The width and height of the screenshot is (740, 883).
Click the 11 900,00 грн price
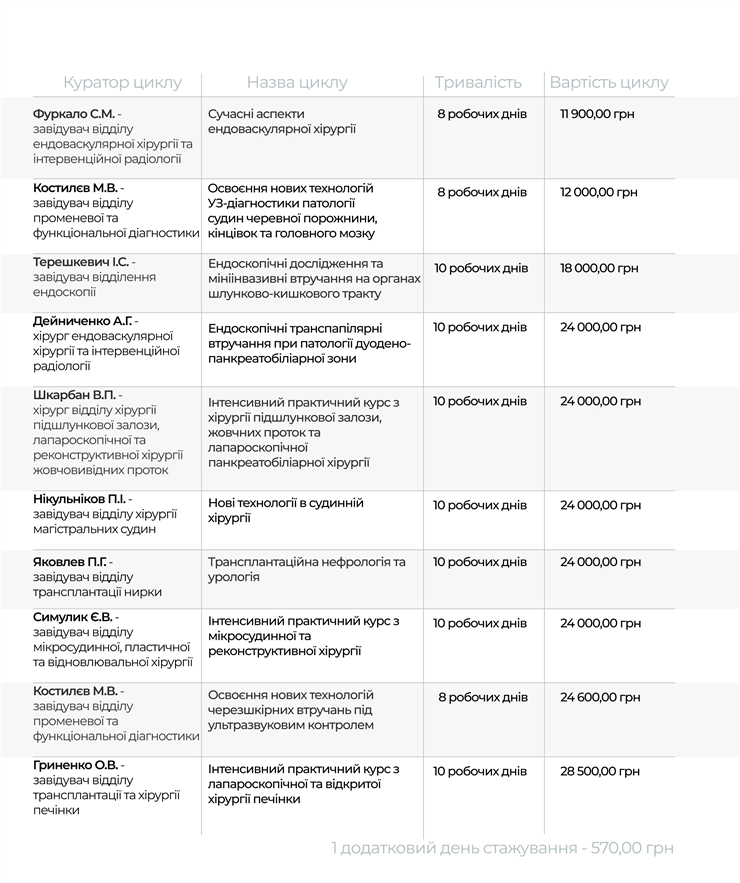[x=597, y=114]
